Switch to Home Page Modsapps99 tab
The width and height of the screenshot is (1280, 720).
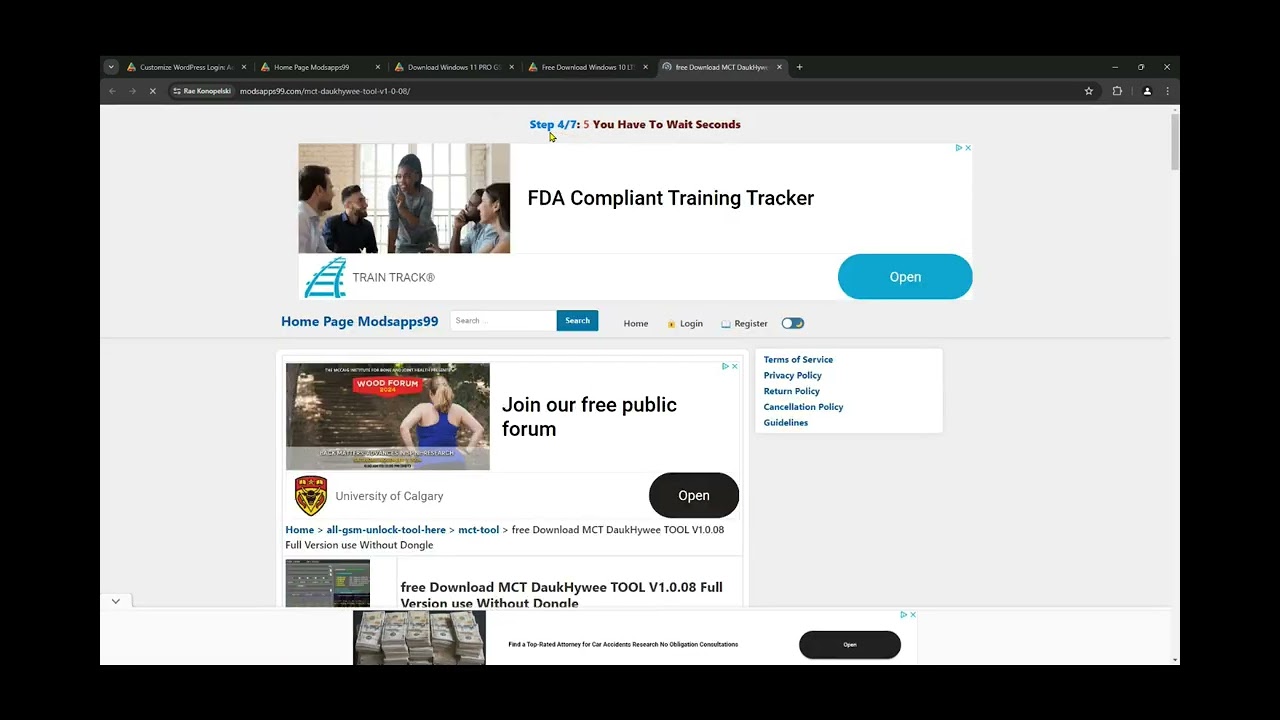pyautogui.click(x=311, y=67)
